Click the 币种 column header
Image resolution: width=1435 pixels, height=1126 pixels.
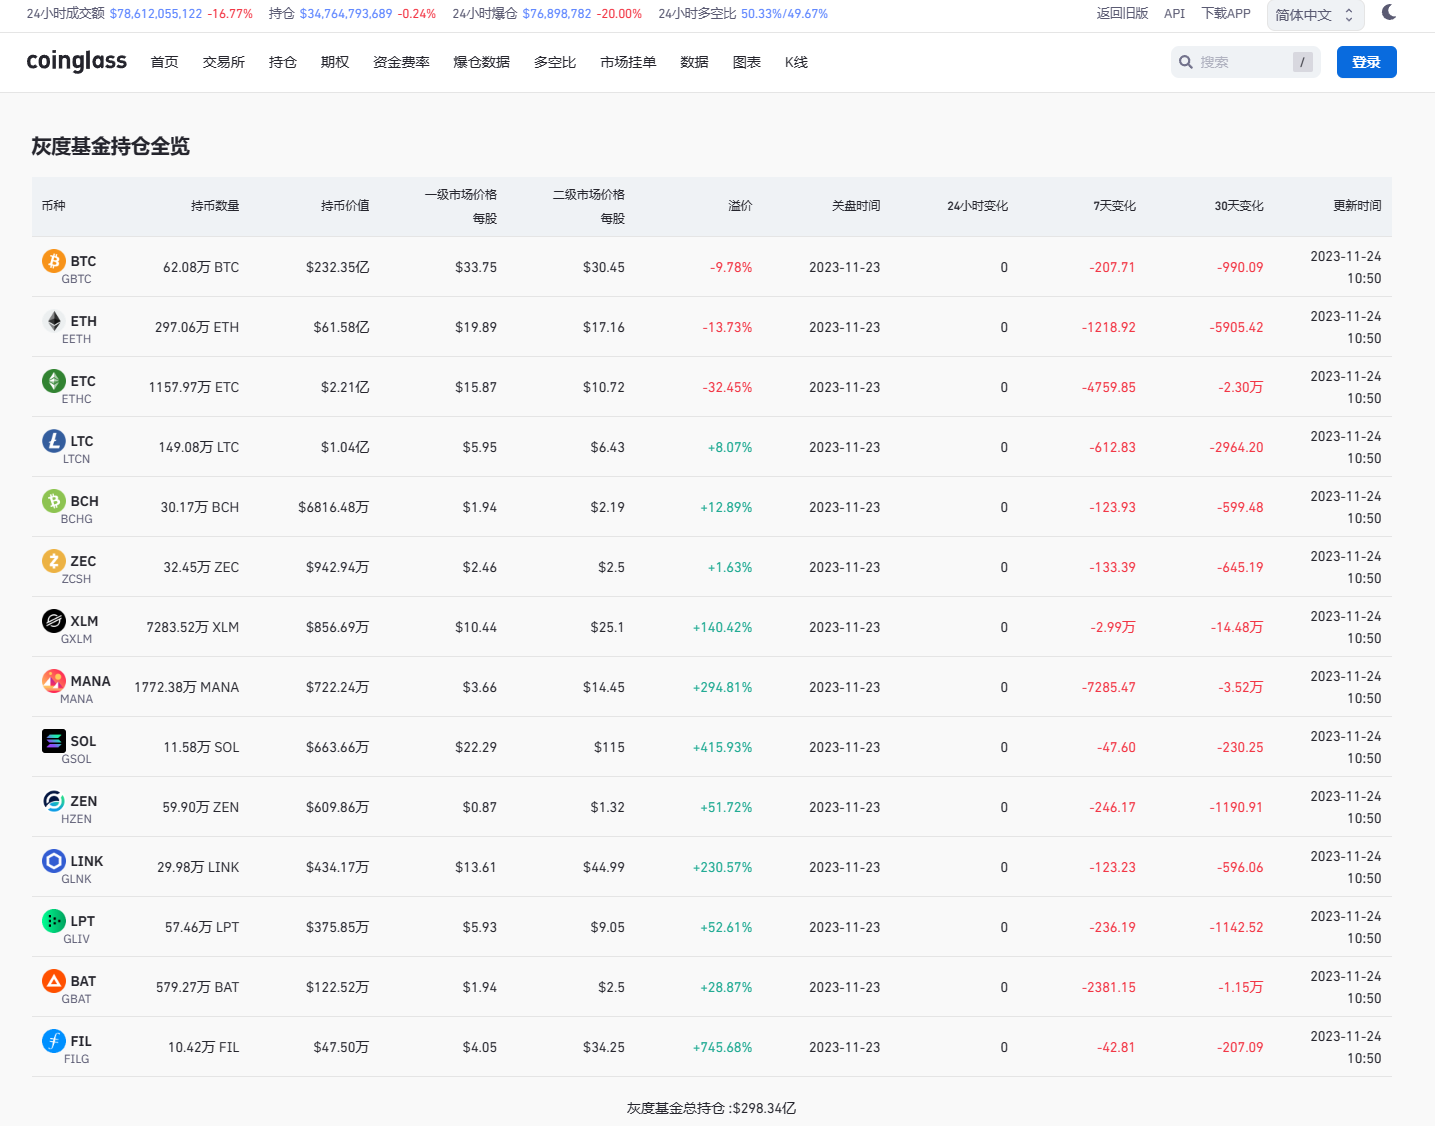[x=54, y=206]
